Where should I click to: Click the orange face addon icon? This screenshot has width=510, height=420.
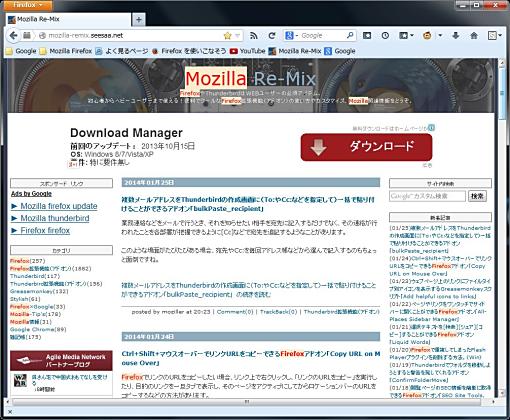[427, 35]
